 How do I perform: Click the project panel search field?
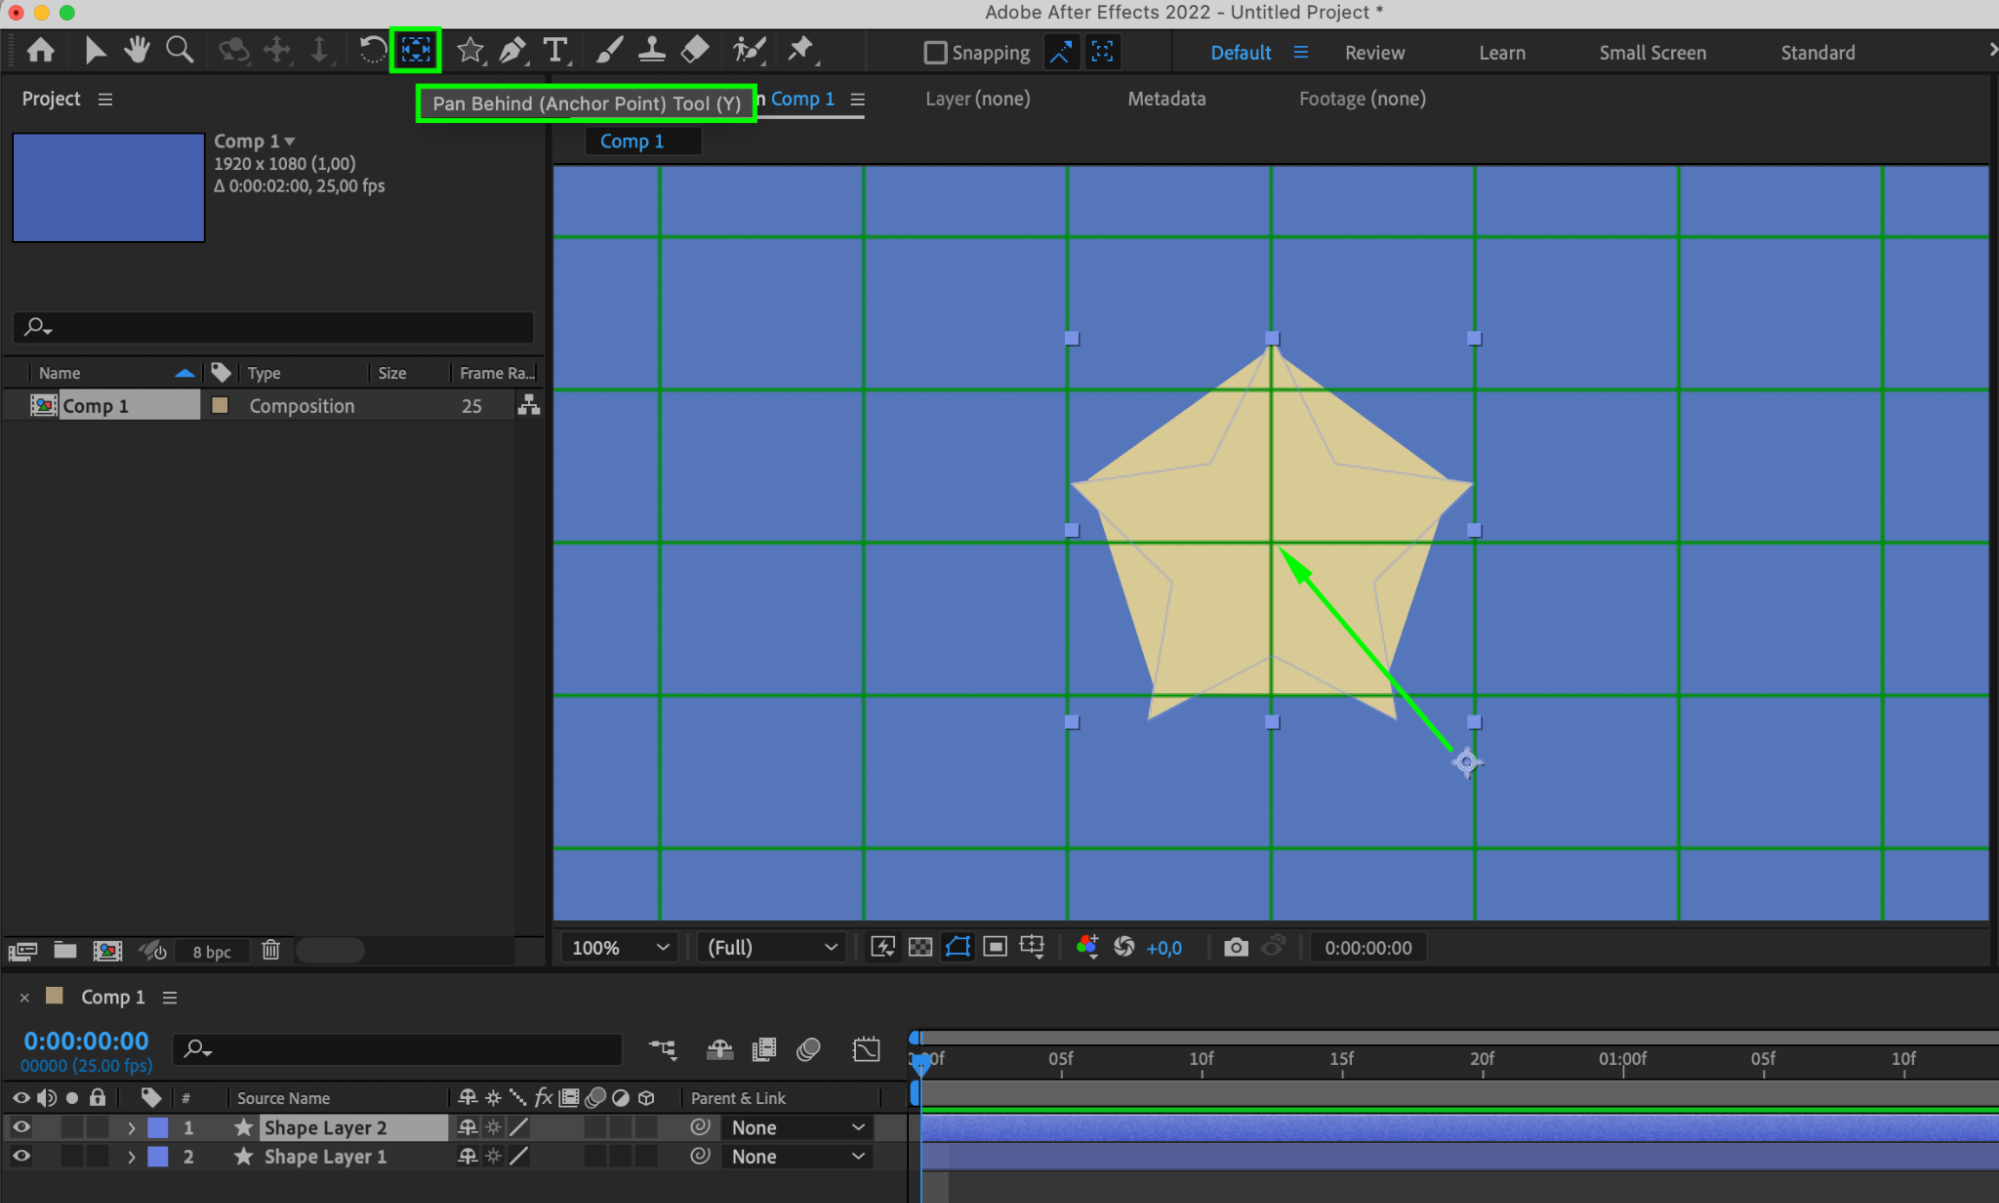tap(273, 326)
